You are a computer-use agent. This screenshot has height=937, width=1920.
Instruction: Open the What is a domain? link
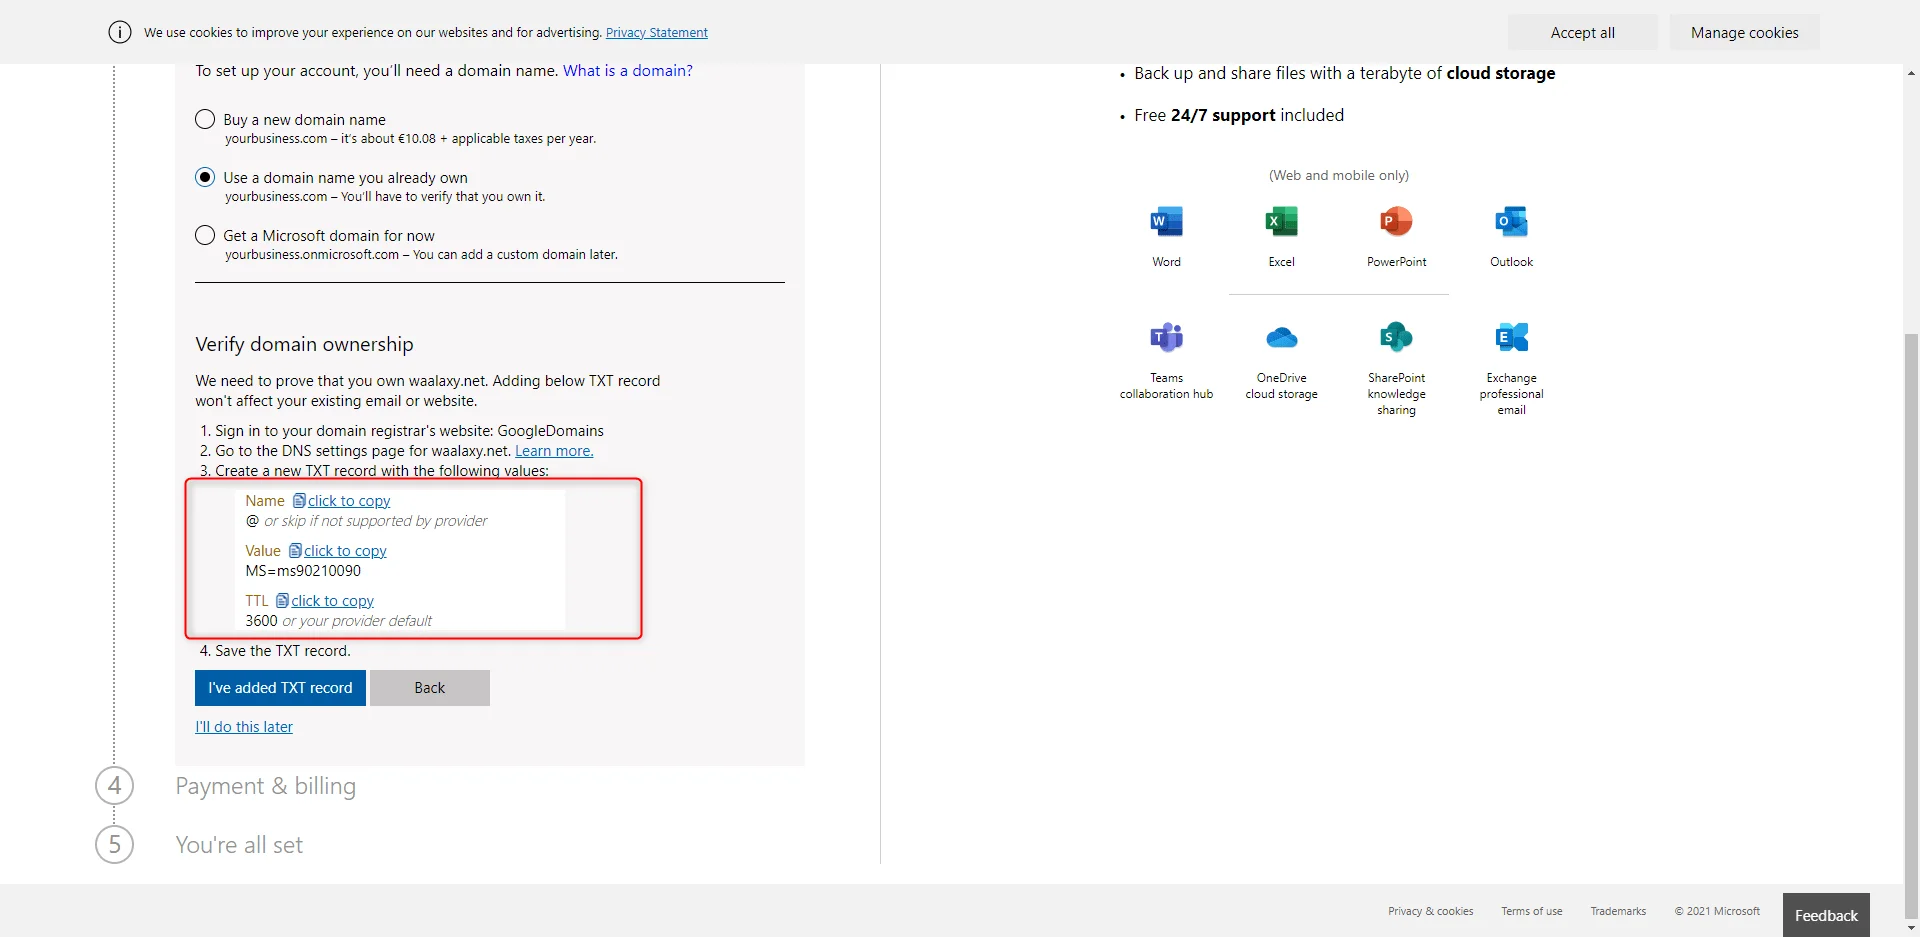click(x=628, y=71)
